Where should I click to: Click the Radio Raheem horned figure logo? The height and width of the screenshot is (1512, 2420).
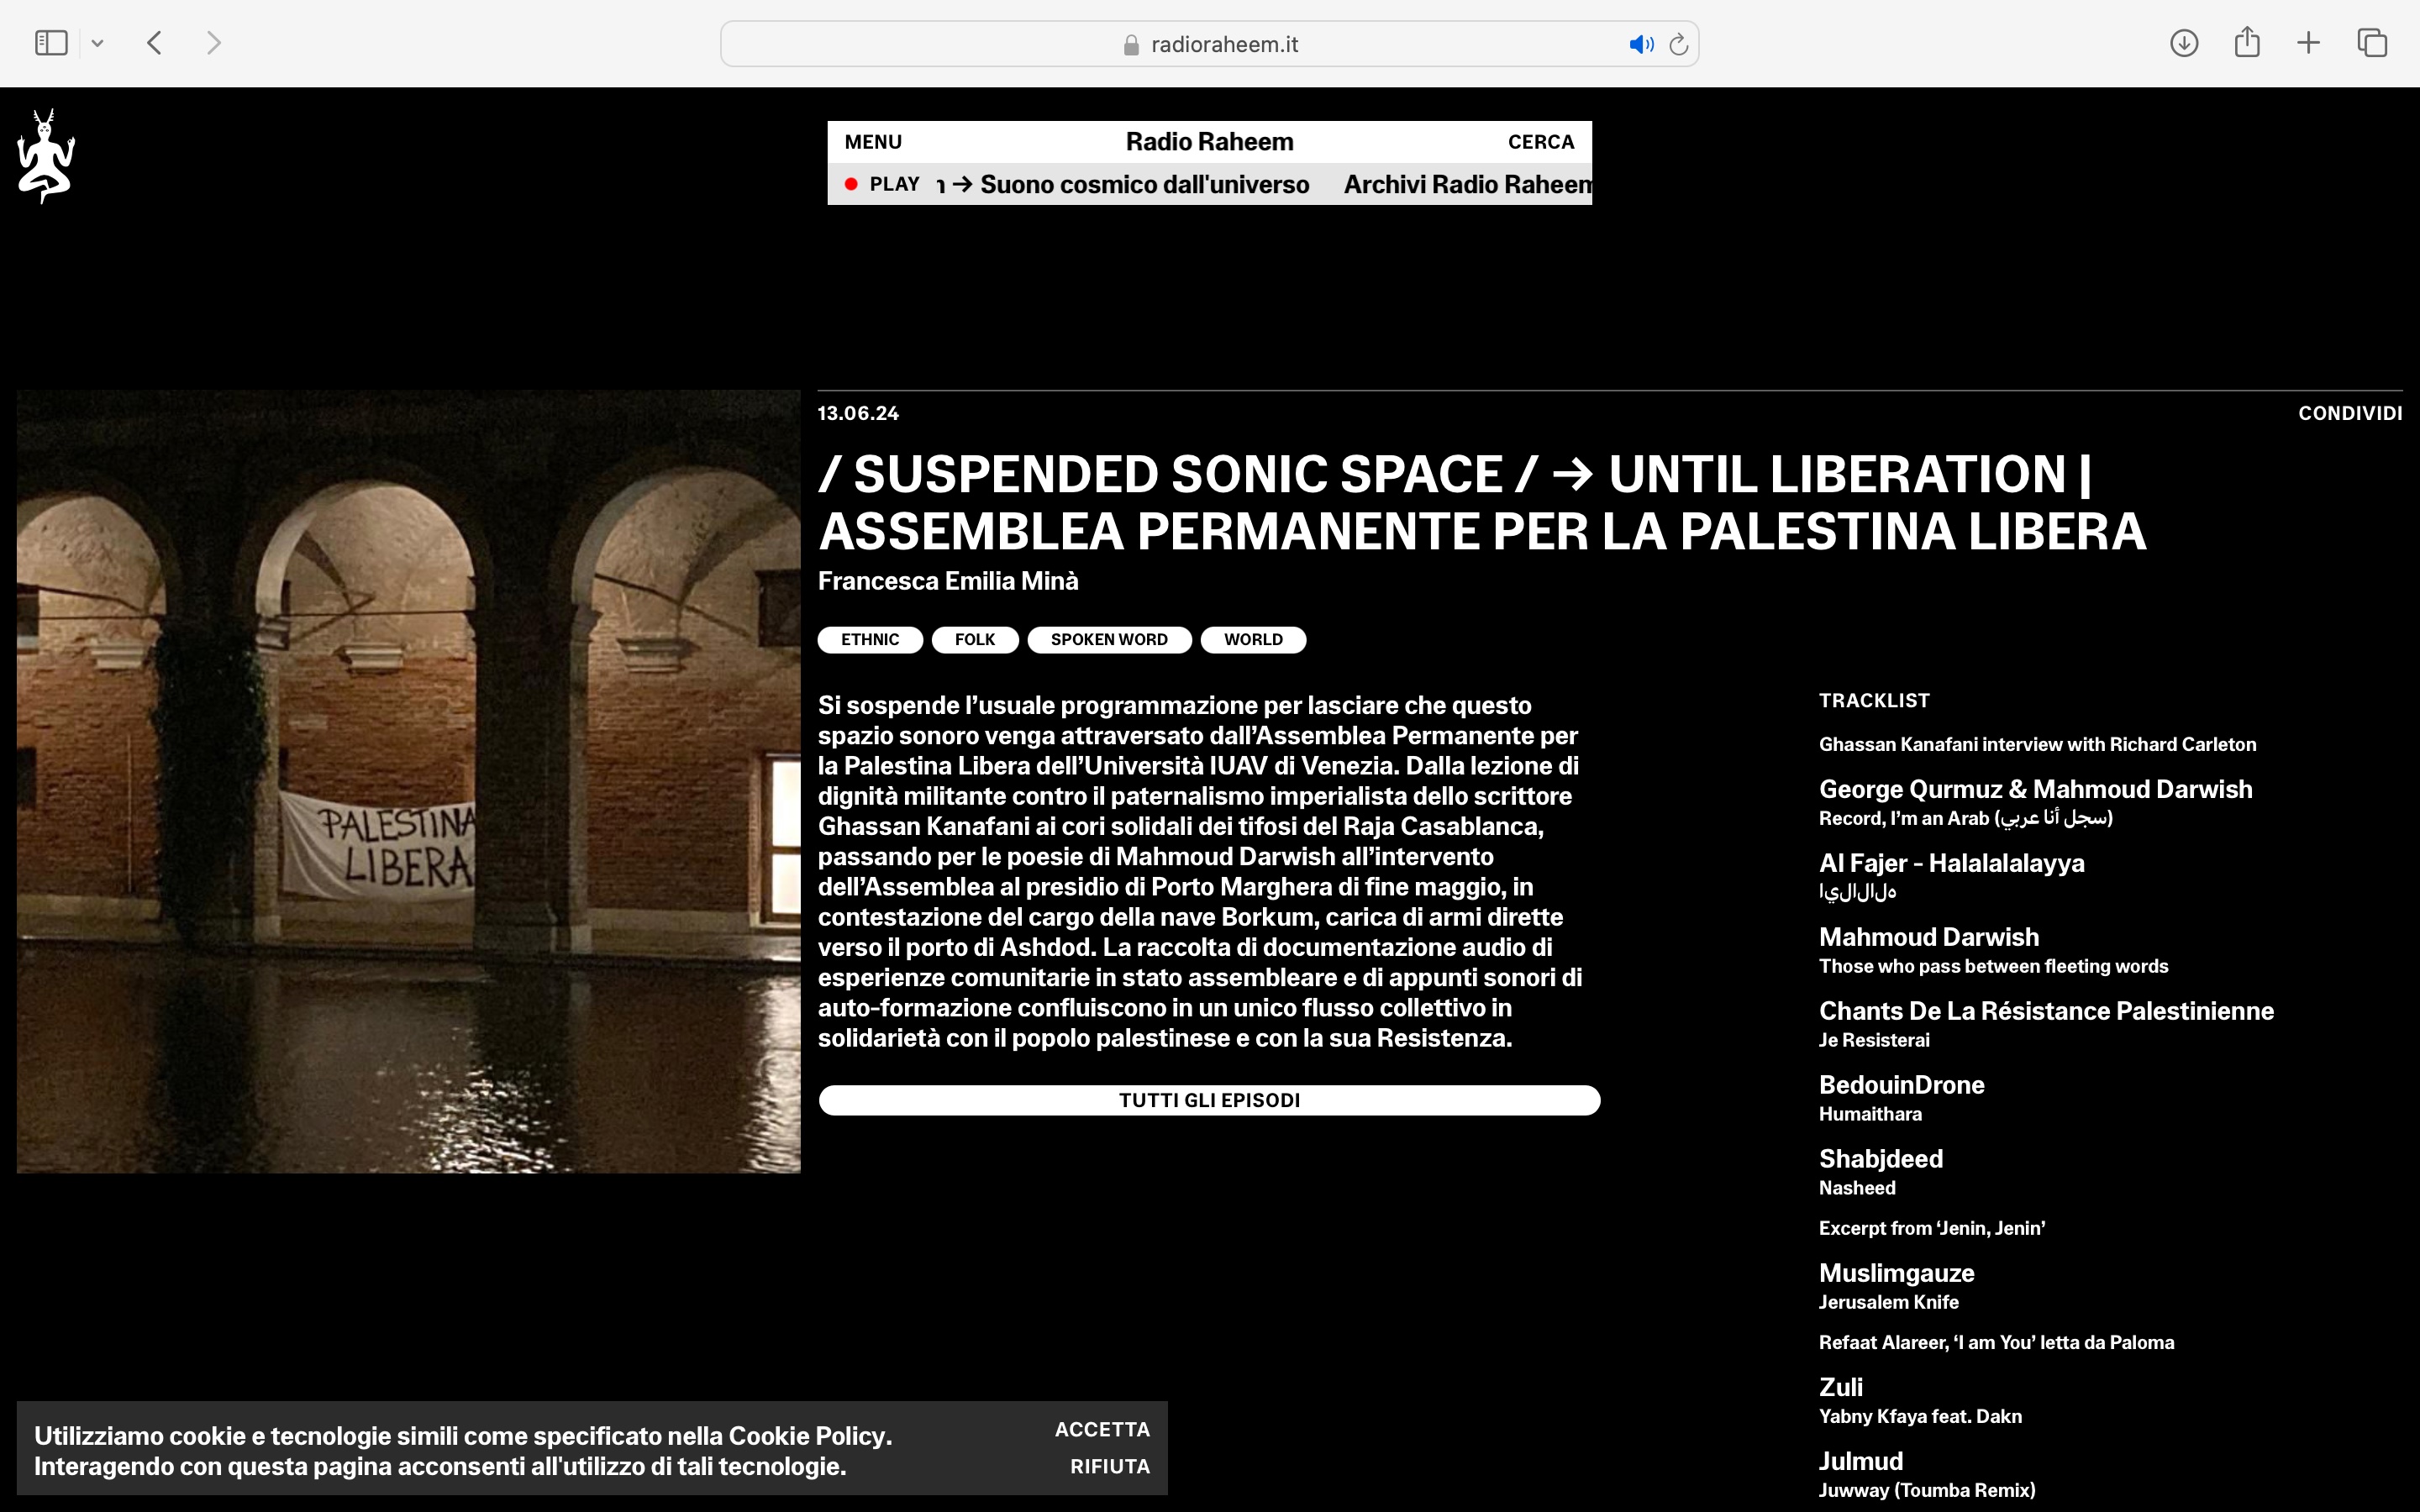(46, 156)
